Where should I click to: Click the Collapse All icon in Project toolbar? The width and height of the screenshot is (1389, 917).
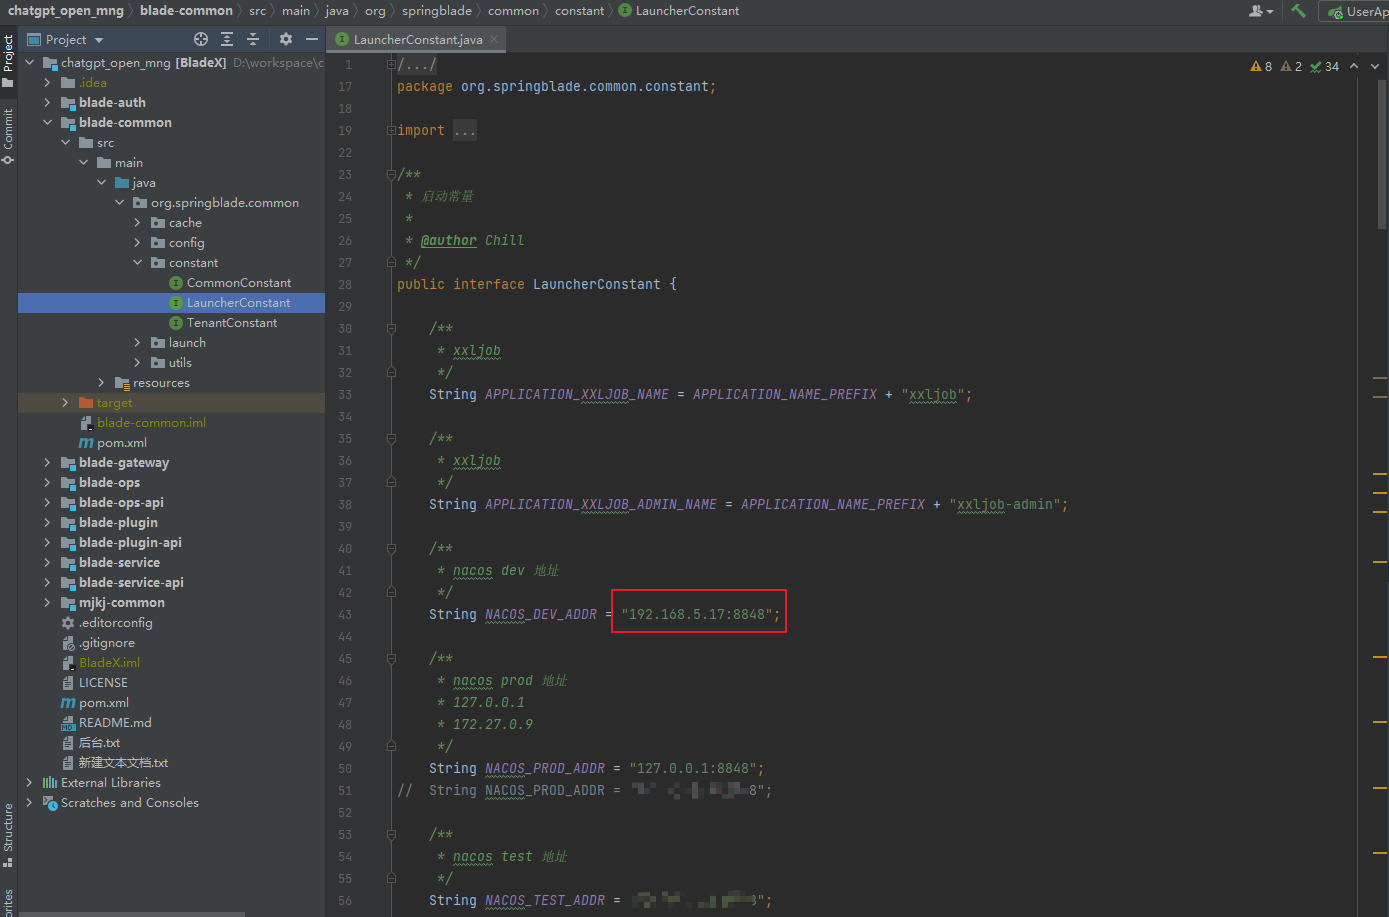(252, 38)
